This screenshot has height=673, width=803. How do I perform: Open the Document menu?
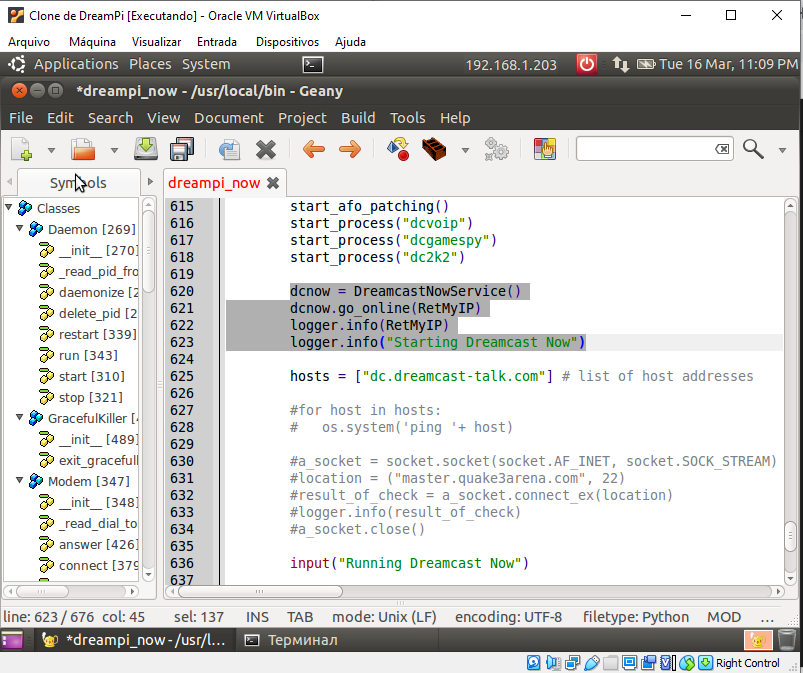click(x=229, y=118)
